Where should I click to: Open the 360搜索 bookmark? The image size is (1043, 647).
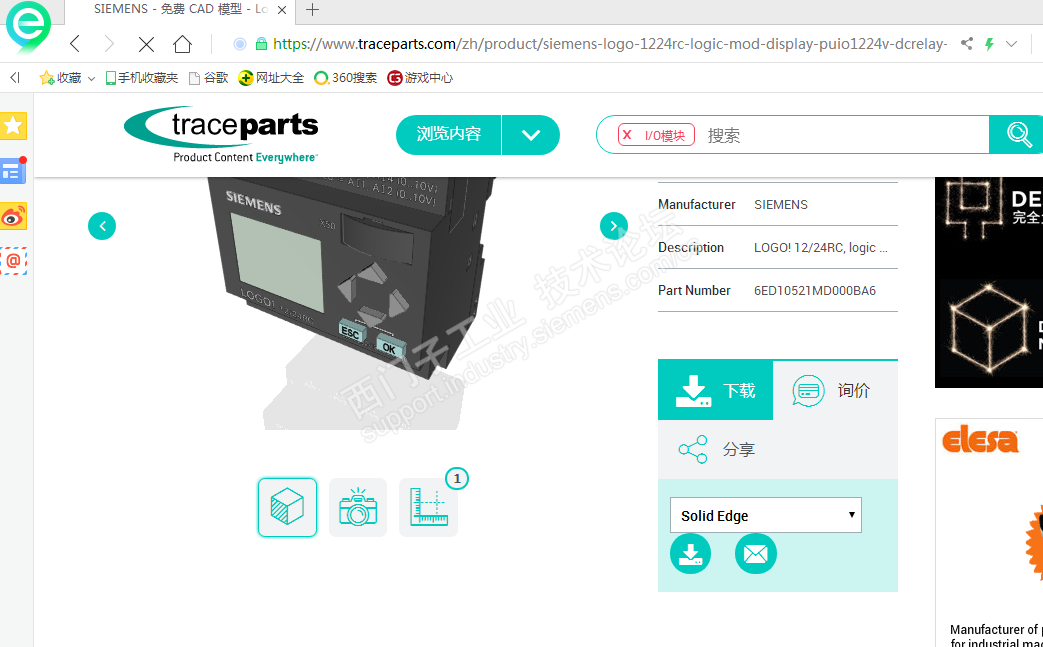345,78
